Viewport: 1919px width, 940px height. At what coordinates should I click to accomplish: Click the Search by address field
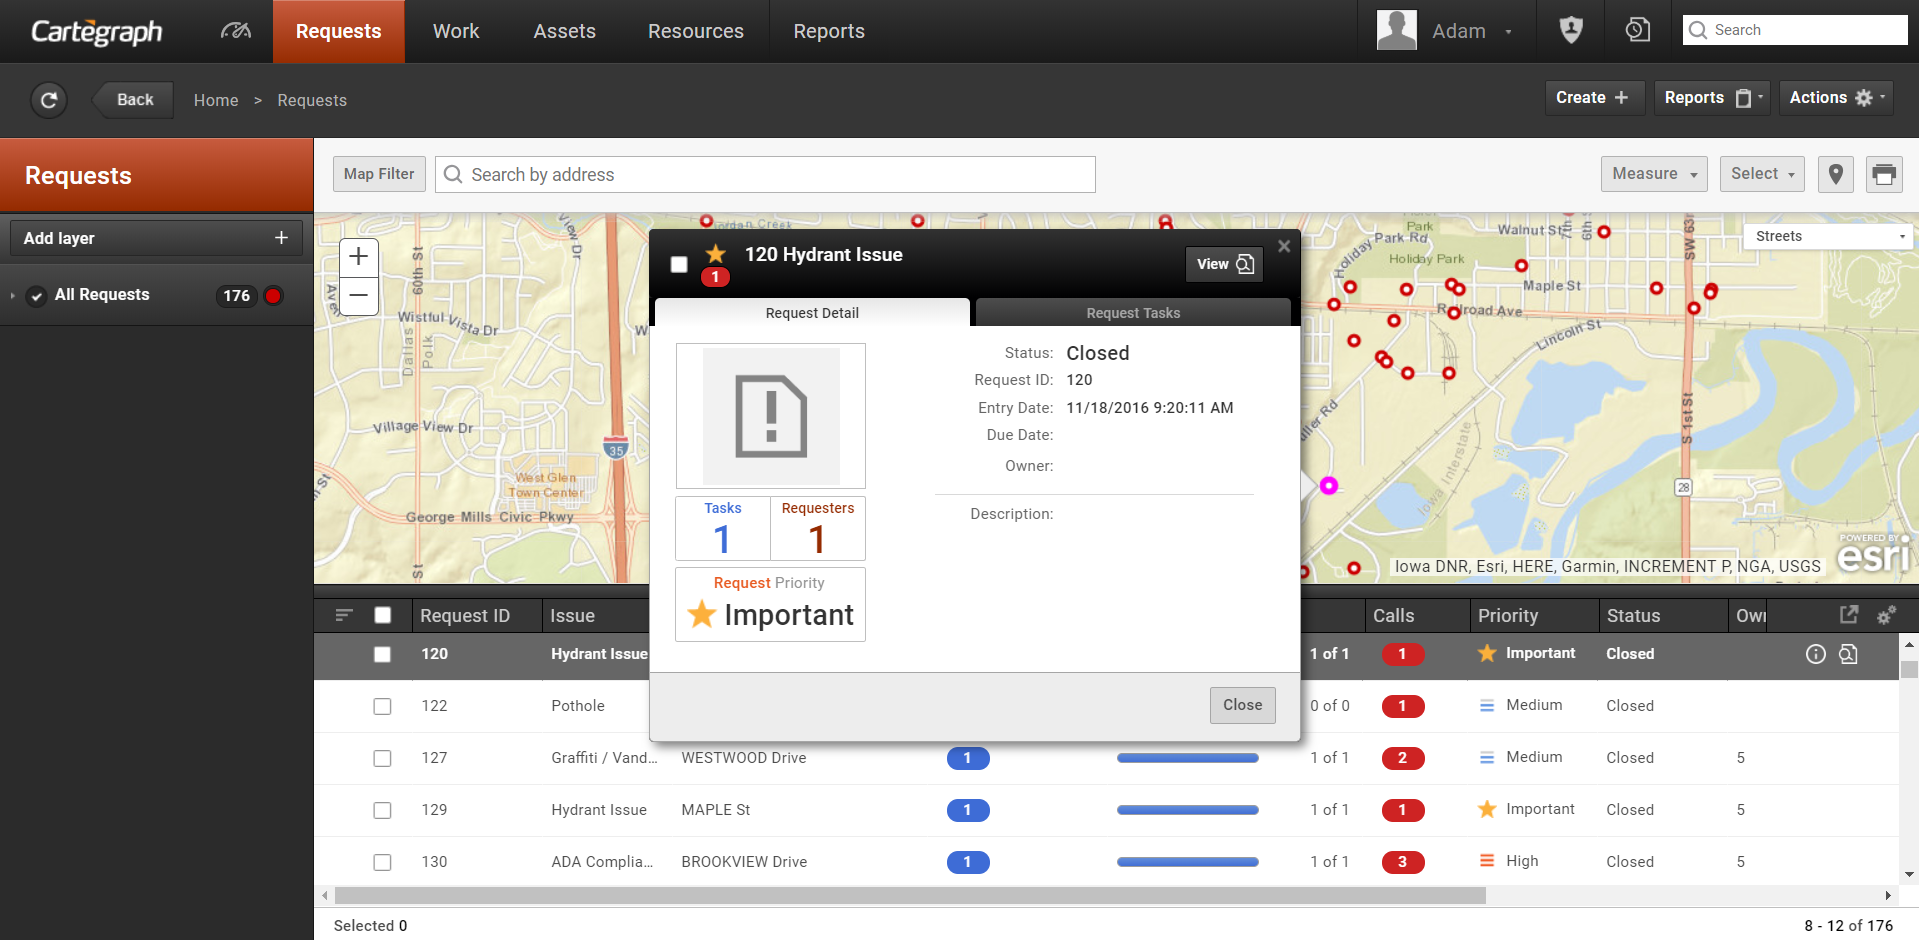click(765, 175)
